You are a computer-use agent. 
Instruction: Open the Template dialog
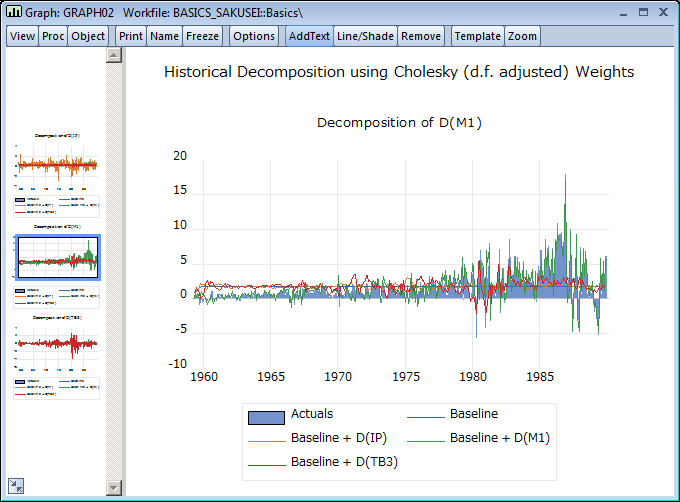coord(477,36)
